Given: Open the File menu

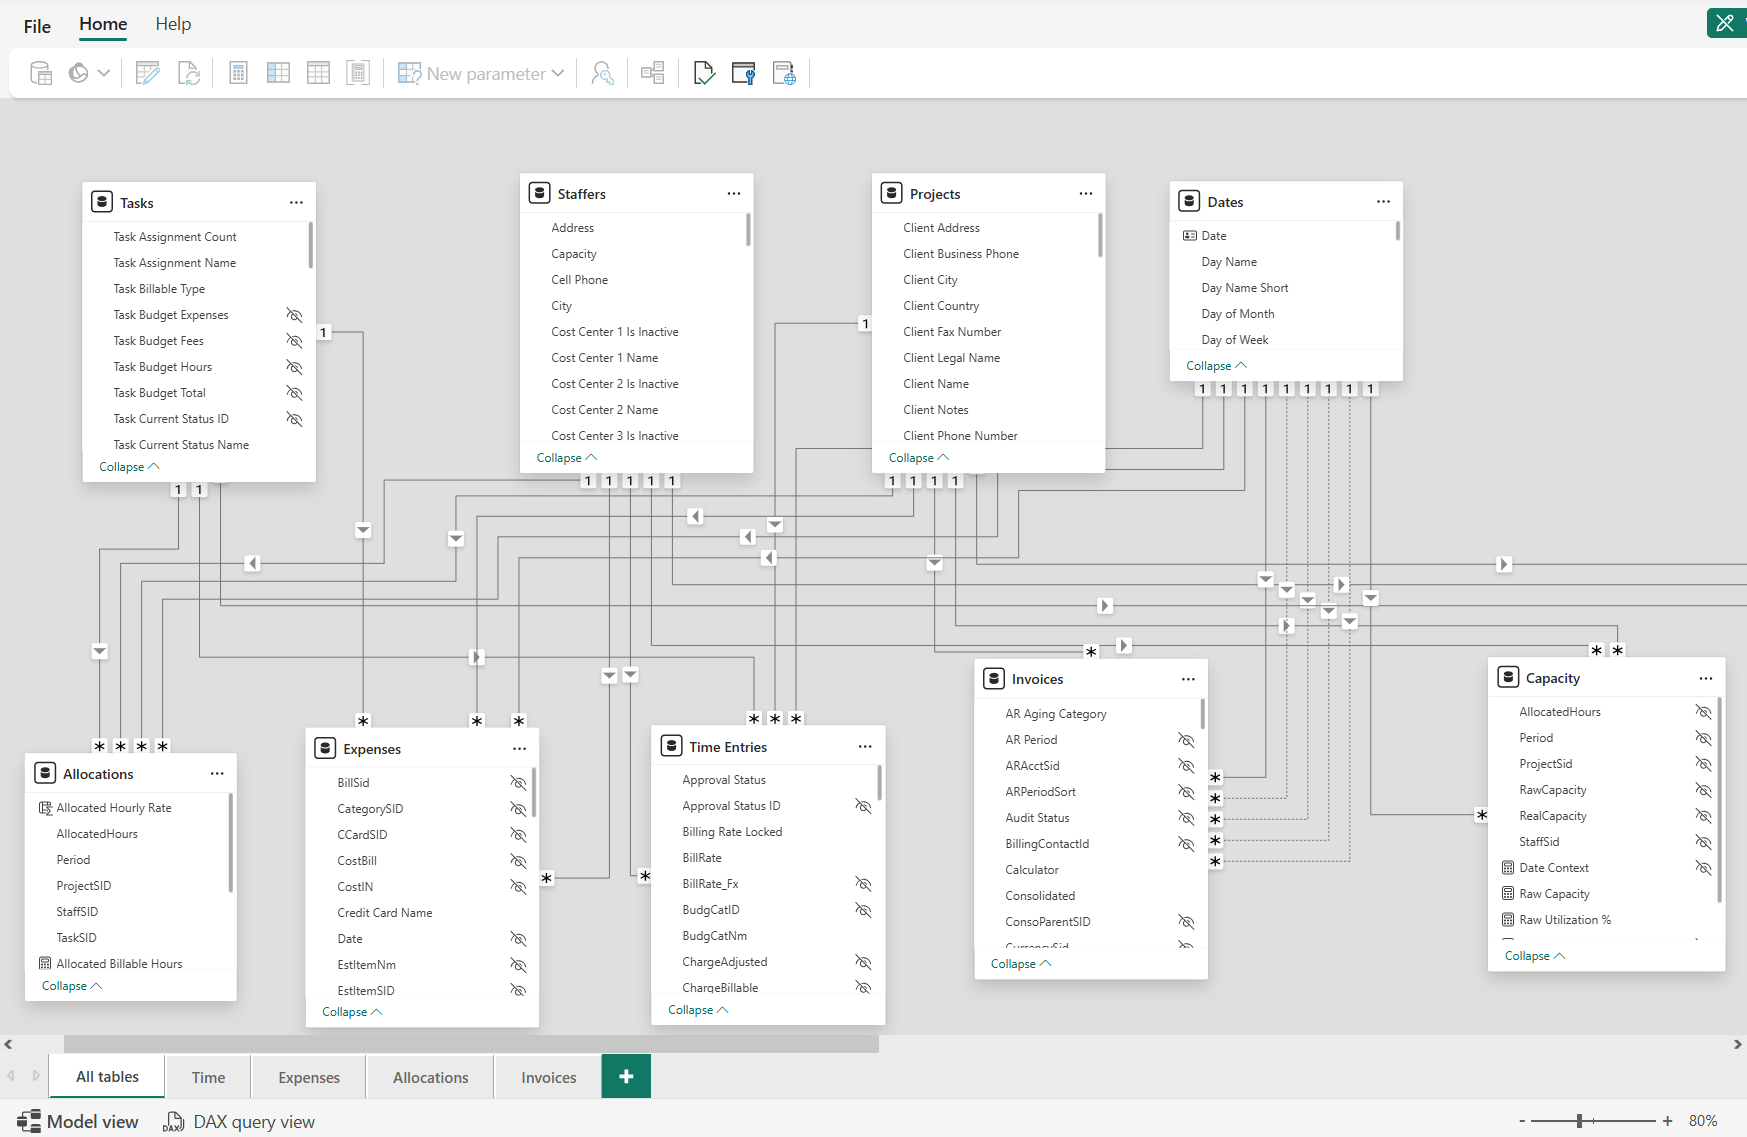Looking at the screenshot, I should tap(37, 26).
